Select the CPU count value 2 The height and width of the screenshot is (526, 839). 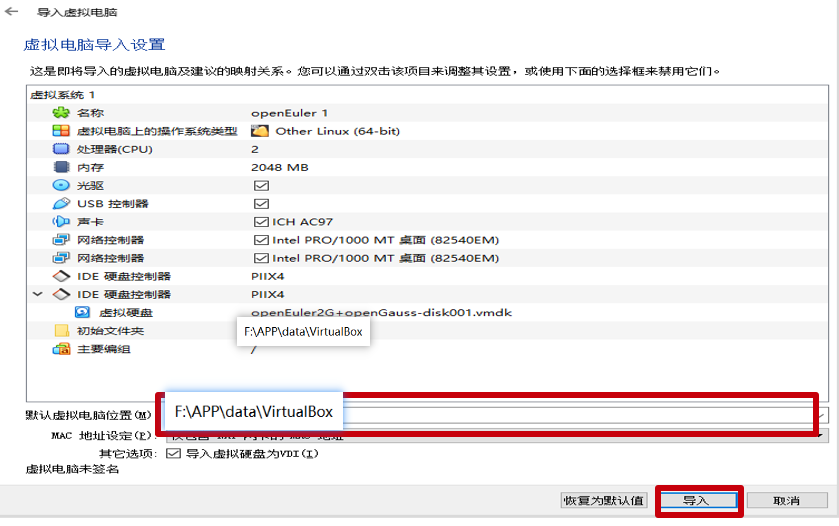(x=255, y=149)
